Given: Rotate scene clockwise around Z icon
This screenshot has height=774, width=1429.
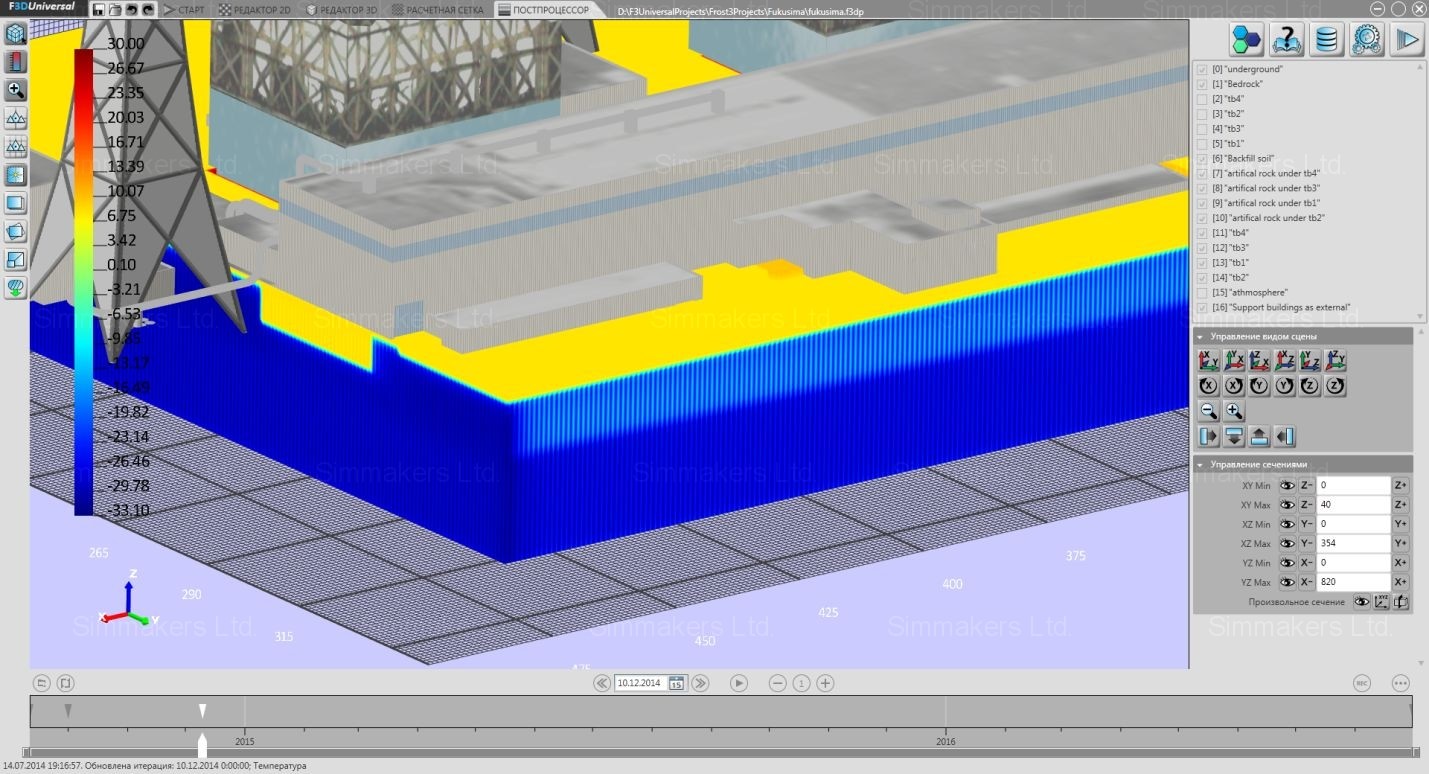Looking at the screenshot, I should point(1334,386).
